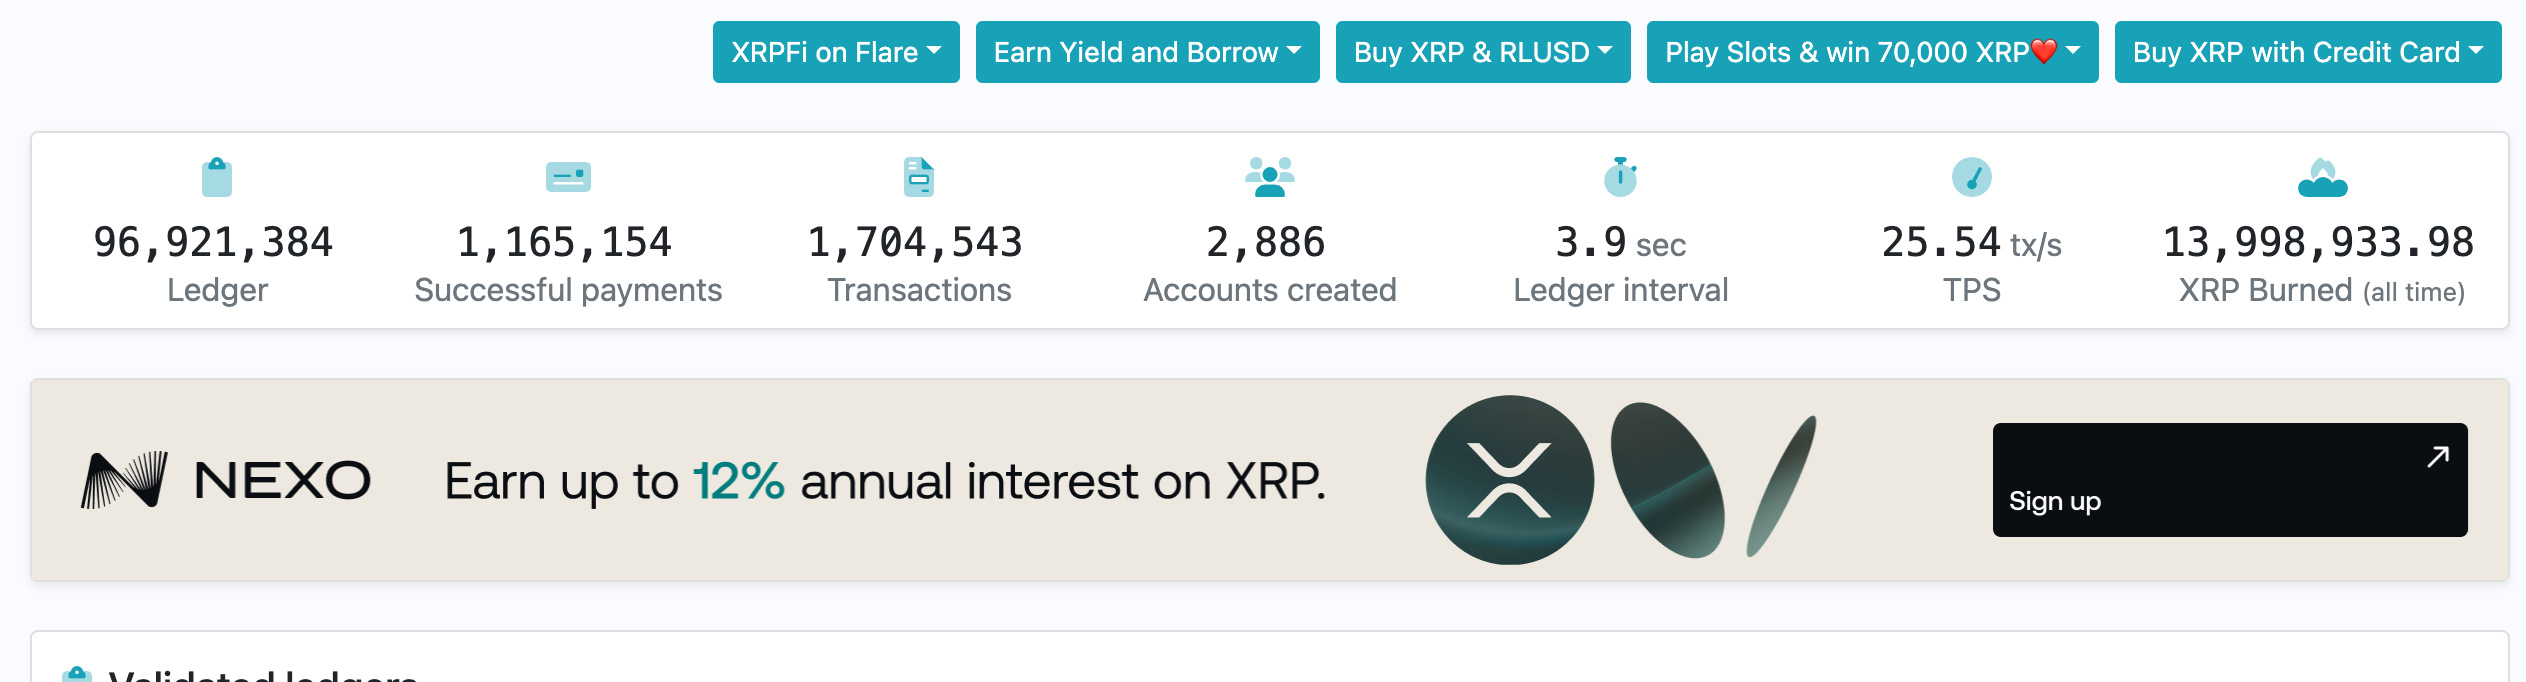Image resolution: width=2526 pixels, height=682 pixels.
Task: Expand Play Slots & win 70,000 XRP menu
Action: (1872, 52)
